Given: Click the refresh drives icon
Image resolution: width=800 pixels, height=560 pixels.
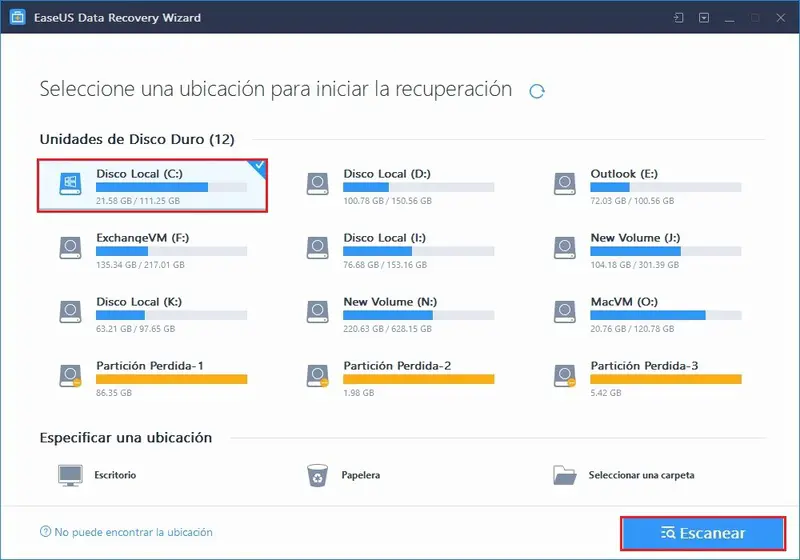Looking at the screenshot, I should point(537,91).
